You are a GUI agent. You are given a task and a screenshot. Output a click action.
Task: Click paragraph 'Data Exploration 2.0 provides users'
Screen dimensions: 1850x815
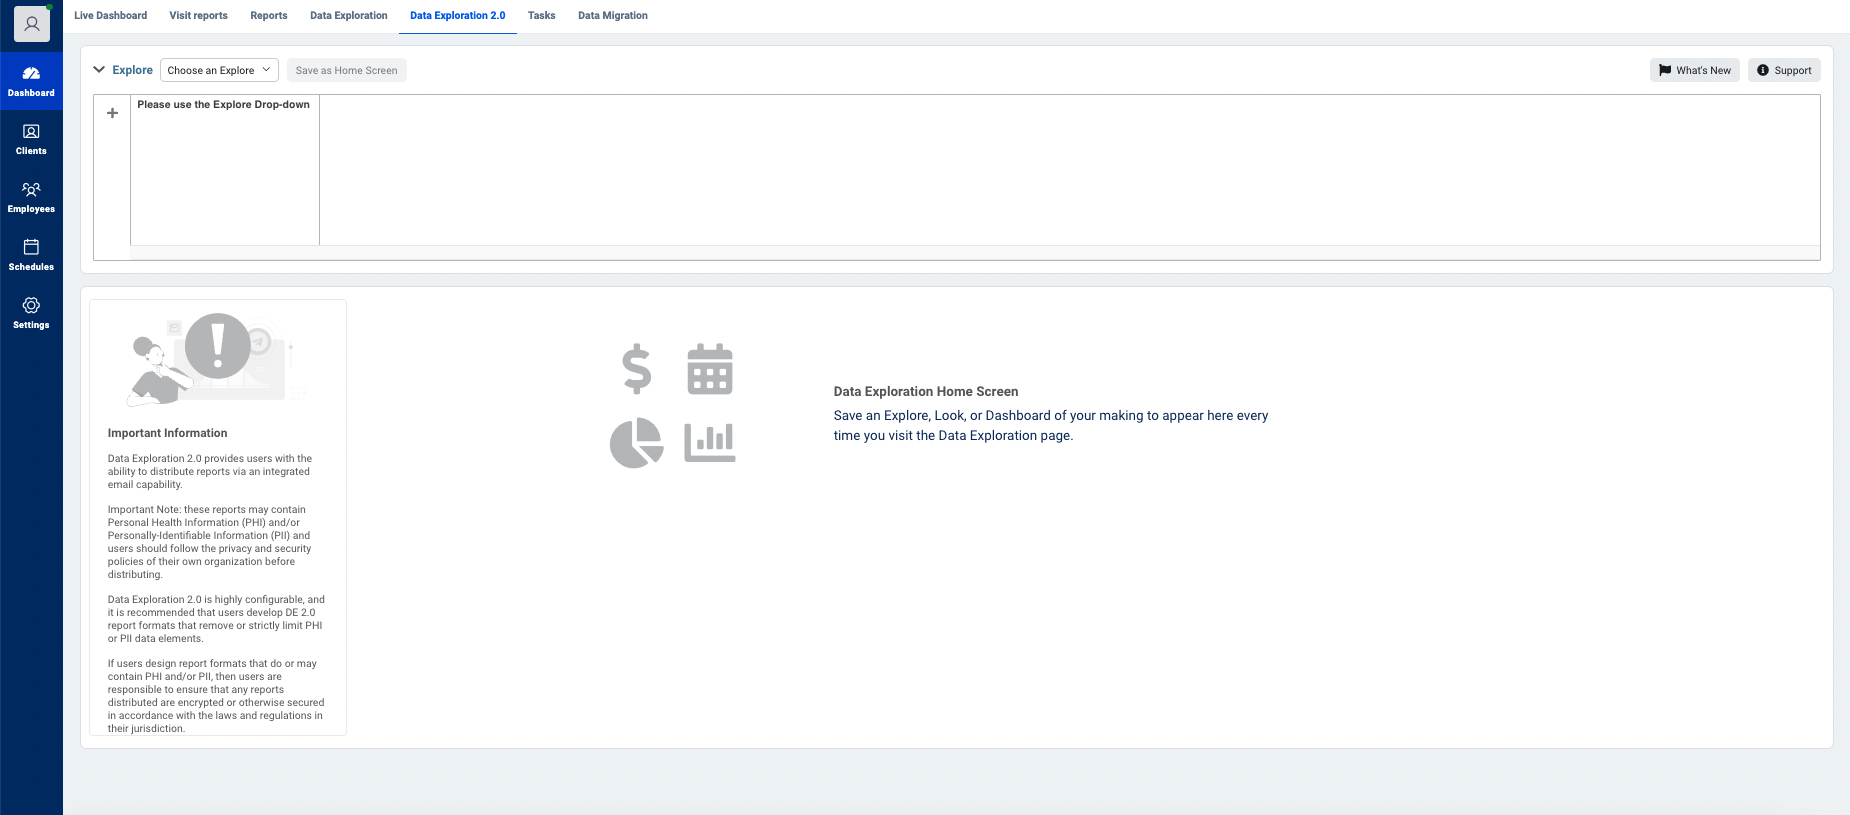[210, 472]
